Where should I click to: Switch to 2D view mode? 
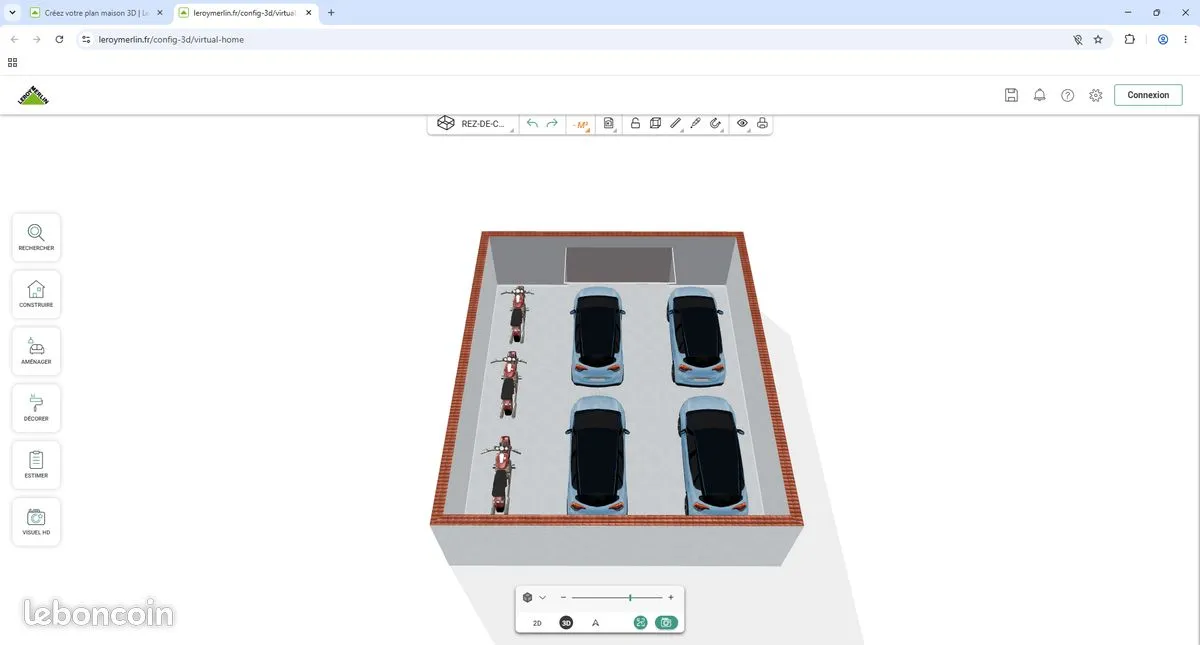click(537, 623)
